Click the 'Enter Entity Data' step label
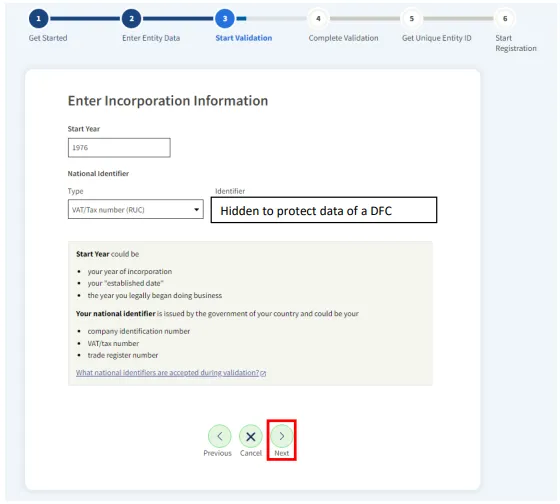 (151, 38)
